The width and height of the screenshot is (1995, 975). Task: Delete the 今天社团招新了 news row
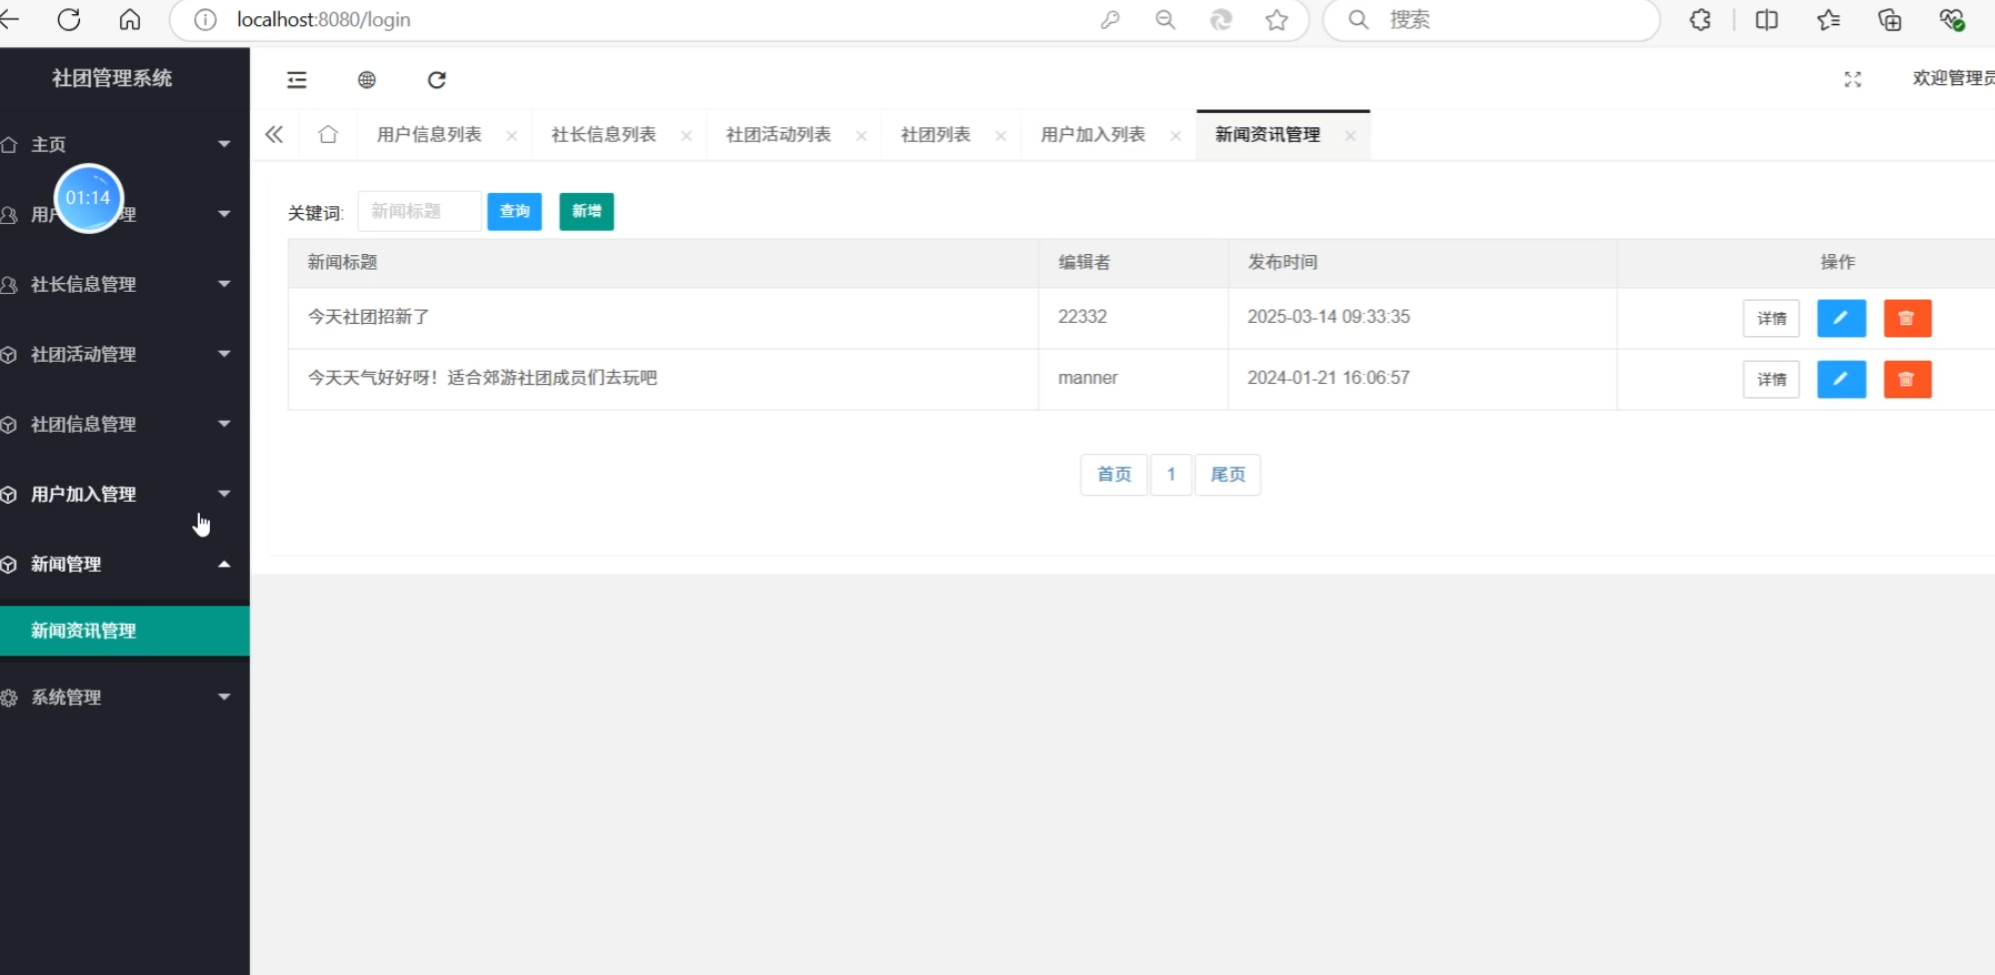coord(1906,318)
